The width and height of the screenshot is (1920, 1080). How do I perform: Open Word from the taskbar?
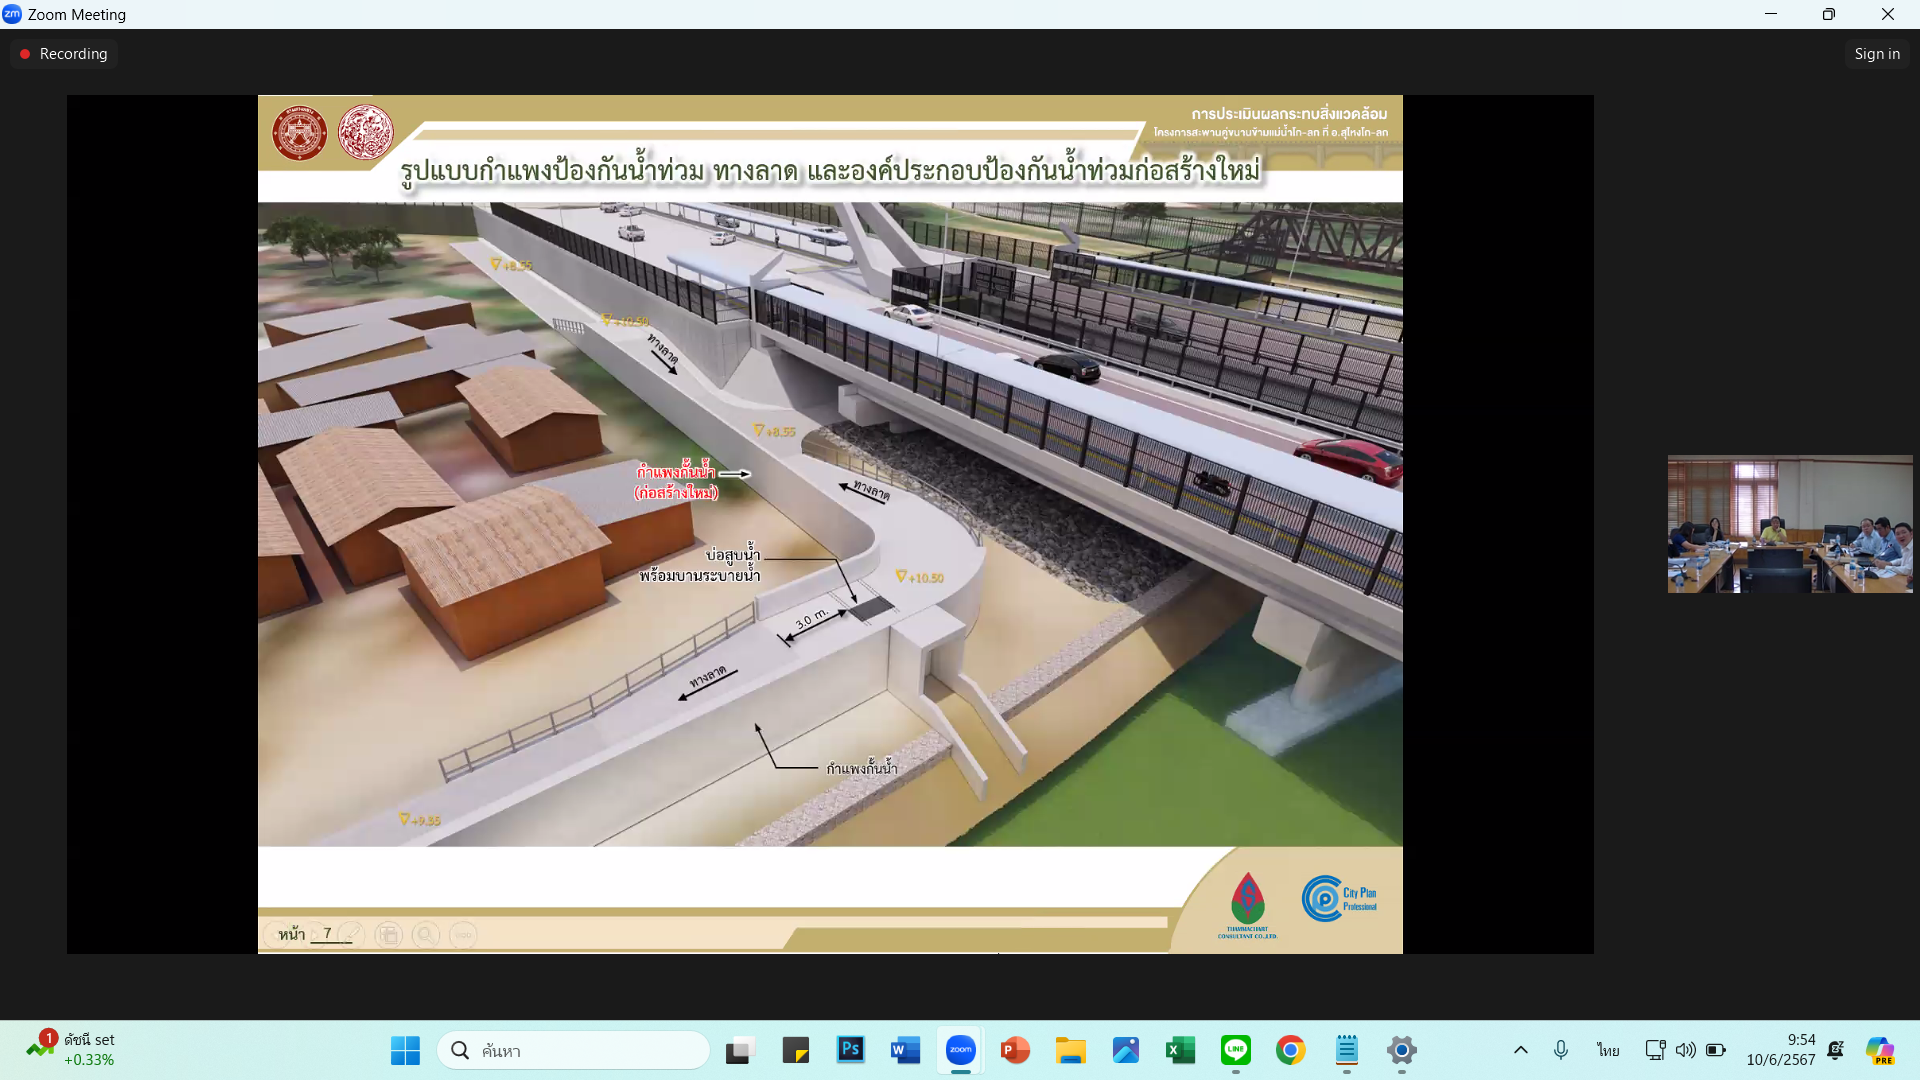tap(905, 1050)
